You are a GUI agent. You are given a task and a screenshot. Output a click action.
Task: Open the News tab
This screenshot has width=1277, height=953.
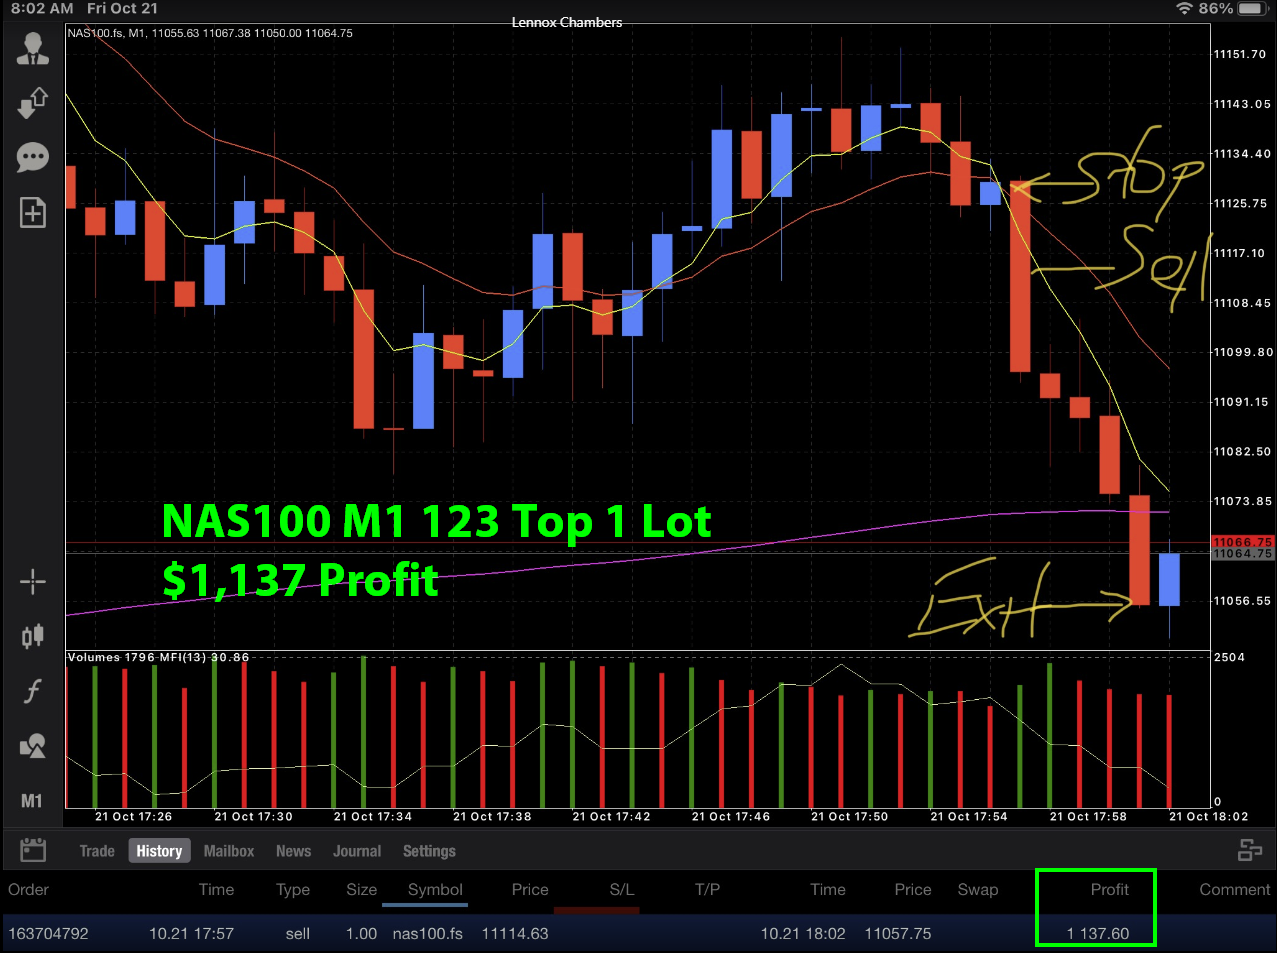click(x=293, y=851)
